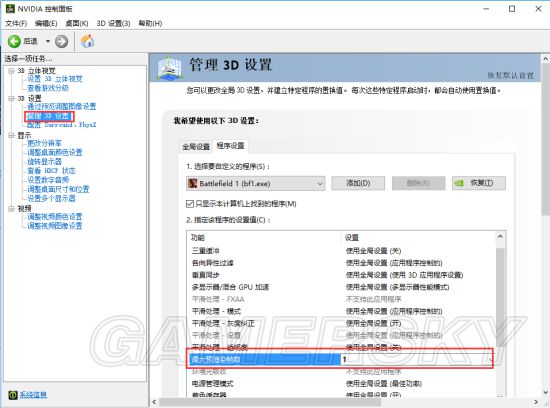
Task: Toggle 只显示本计算机上找到的程序(M) checkbox
Action: pyautogui.click(x=190, y=203)
